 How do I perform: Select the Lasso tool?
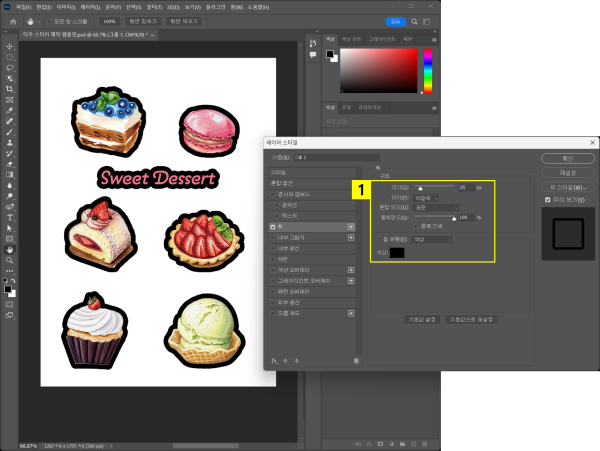pyautogui.click(x=10, y=68)
